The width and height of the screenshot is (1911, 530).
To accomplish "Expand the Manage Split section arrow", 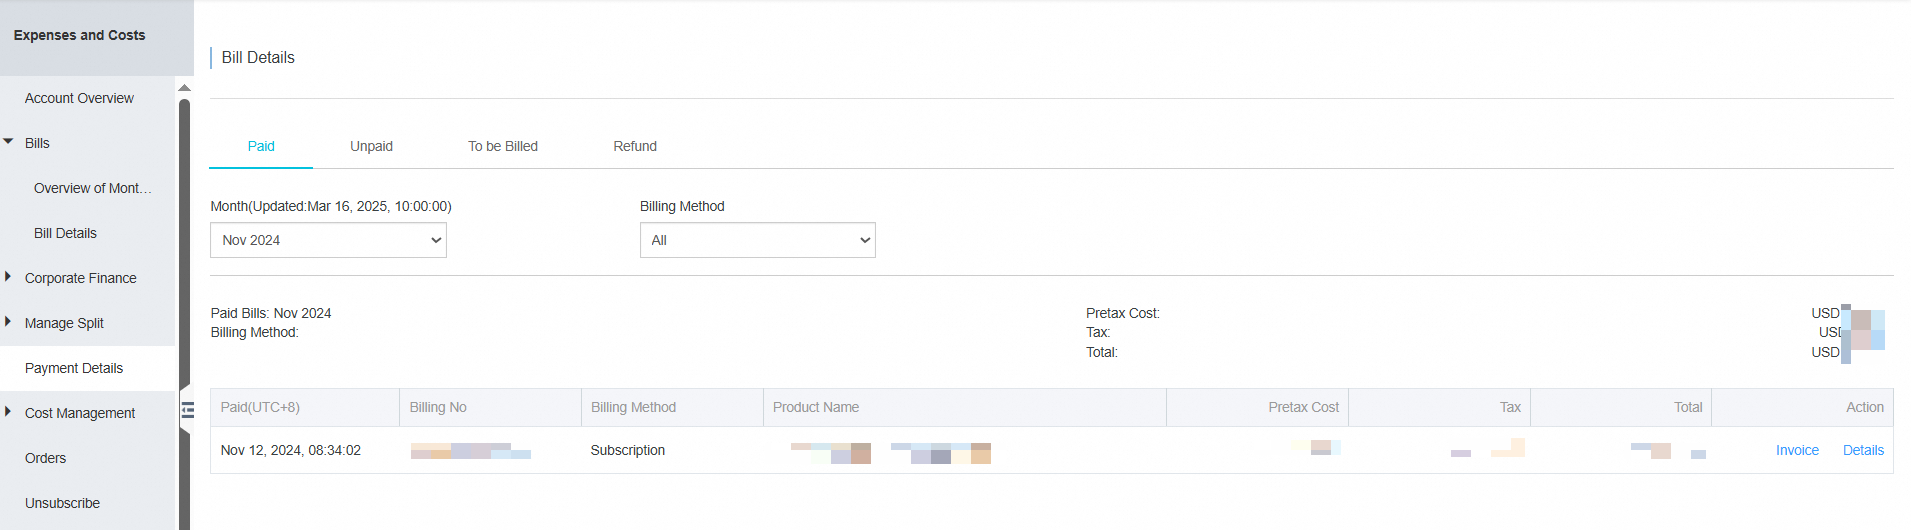I will coord(9,322).
